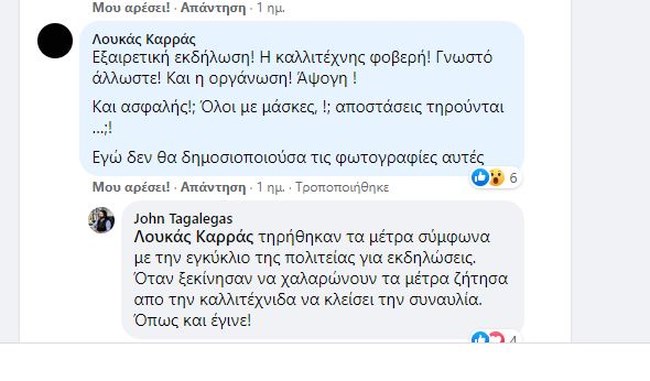Show edit history via Τροποποιήθηκε

pyautogui.click(x=342, y=187)
